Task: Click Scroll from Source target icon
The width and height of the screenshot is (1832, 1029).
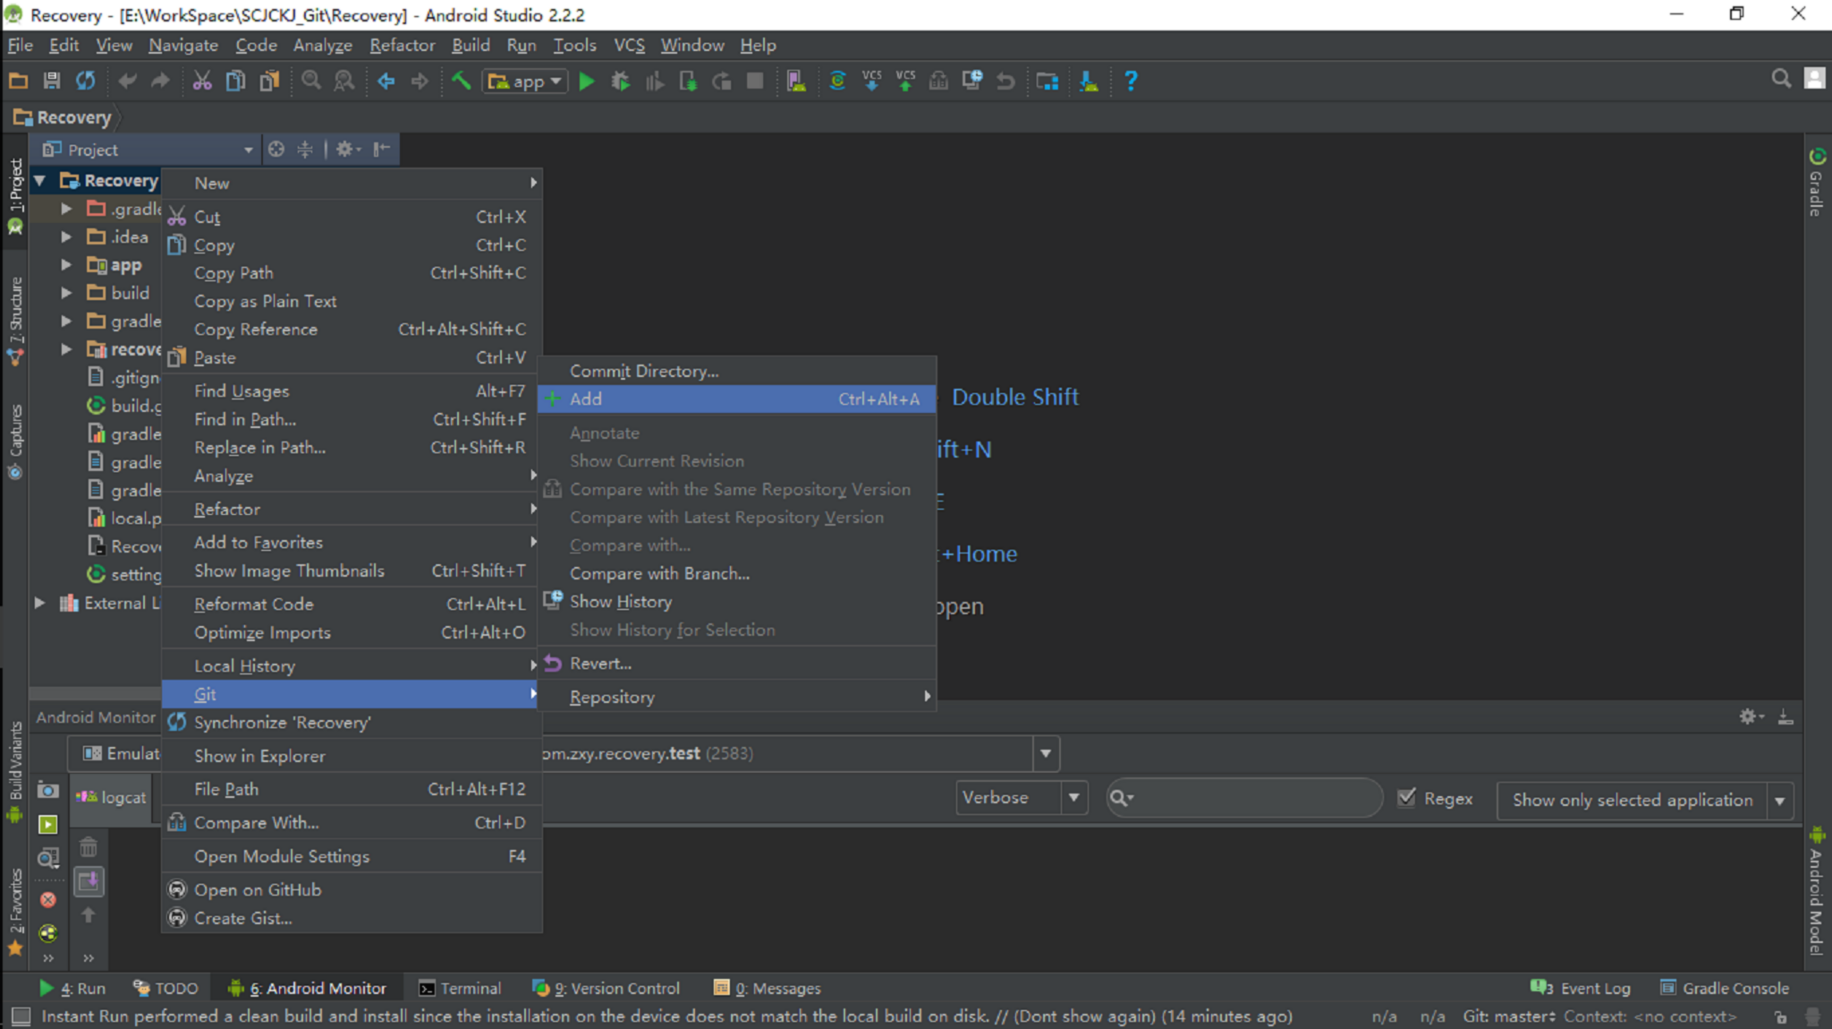Action: tap(276, 149)
